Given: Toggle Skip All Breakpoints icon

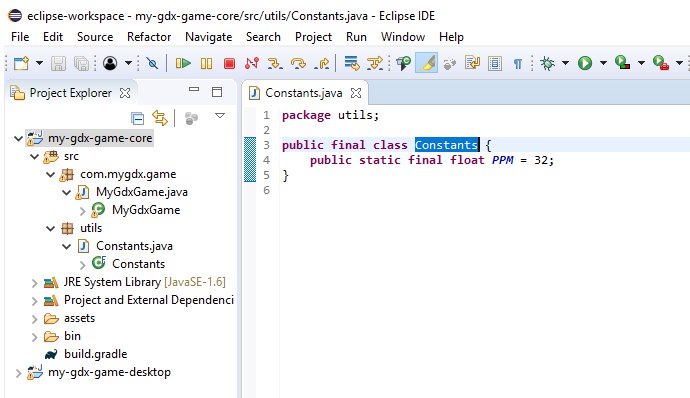Looking at the screenshot, I should (x=152, y=63).
